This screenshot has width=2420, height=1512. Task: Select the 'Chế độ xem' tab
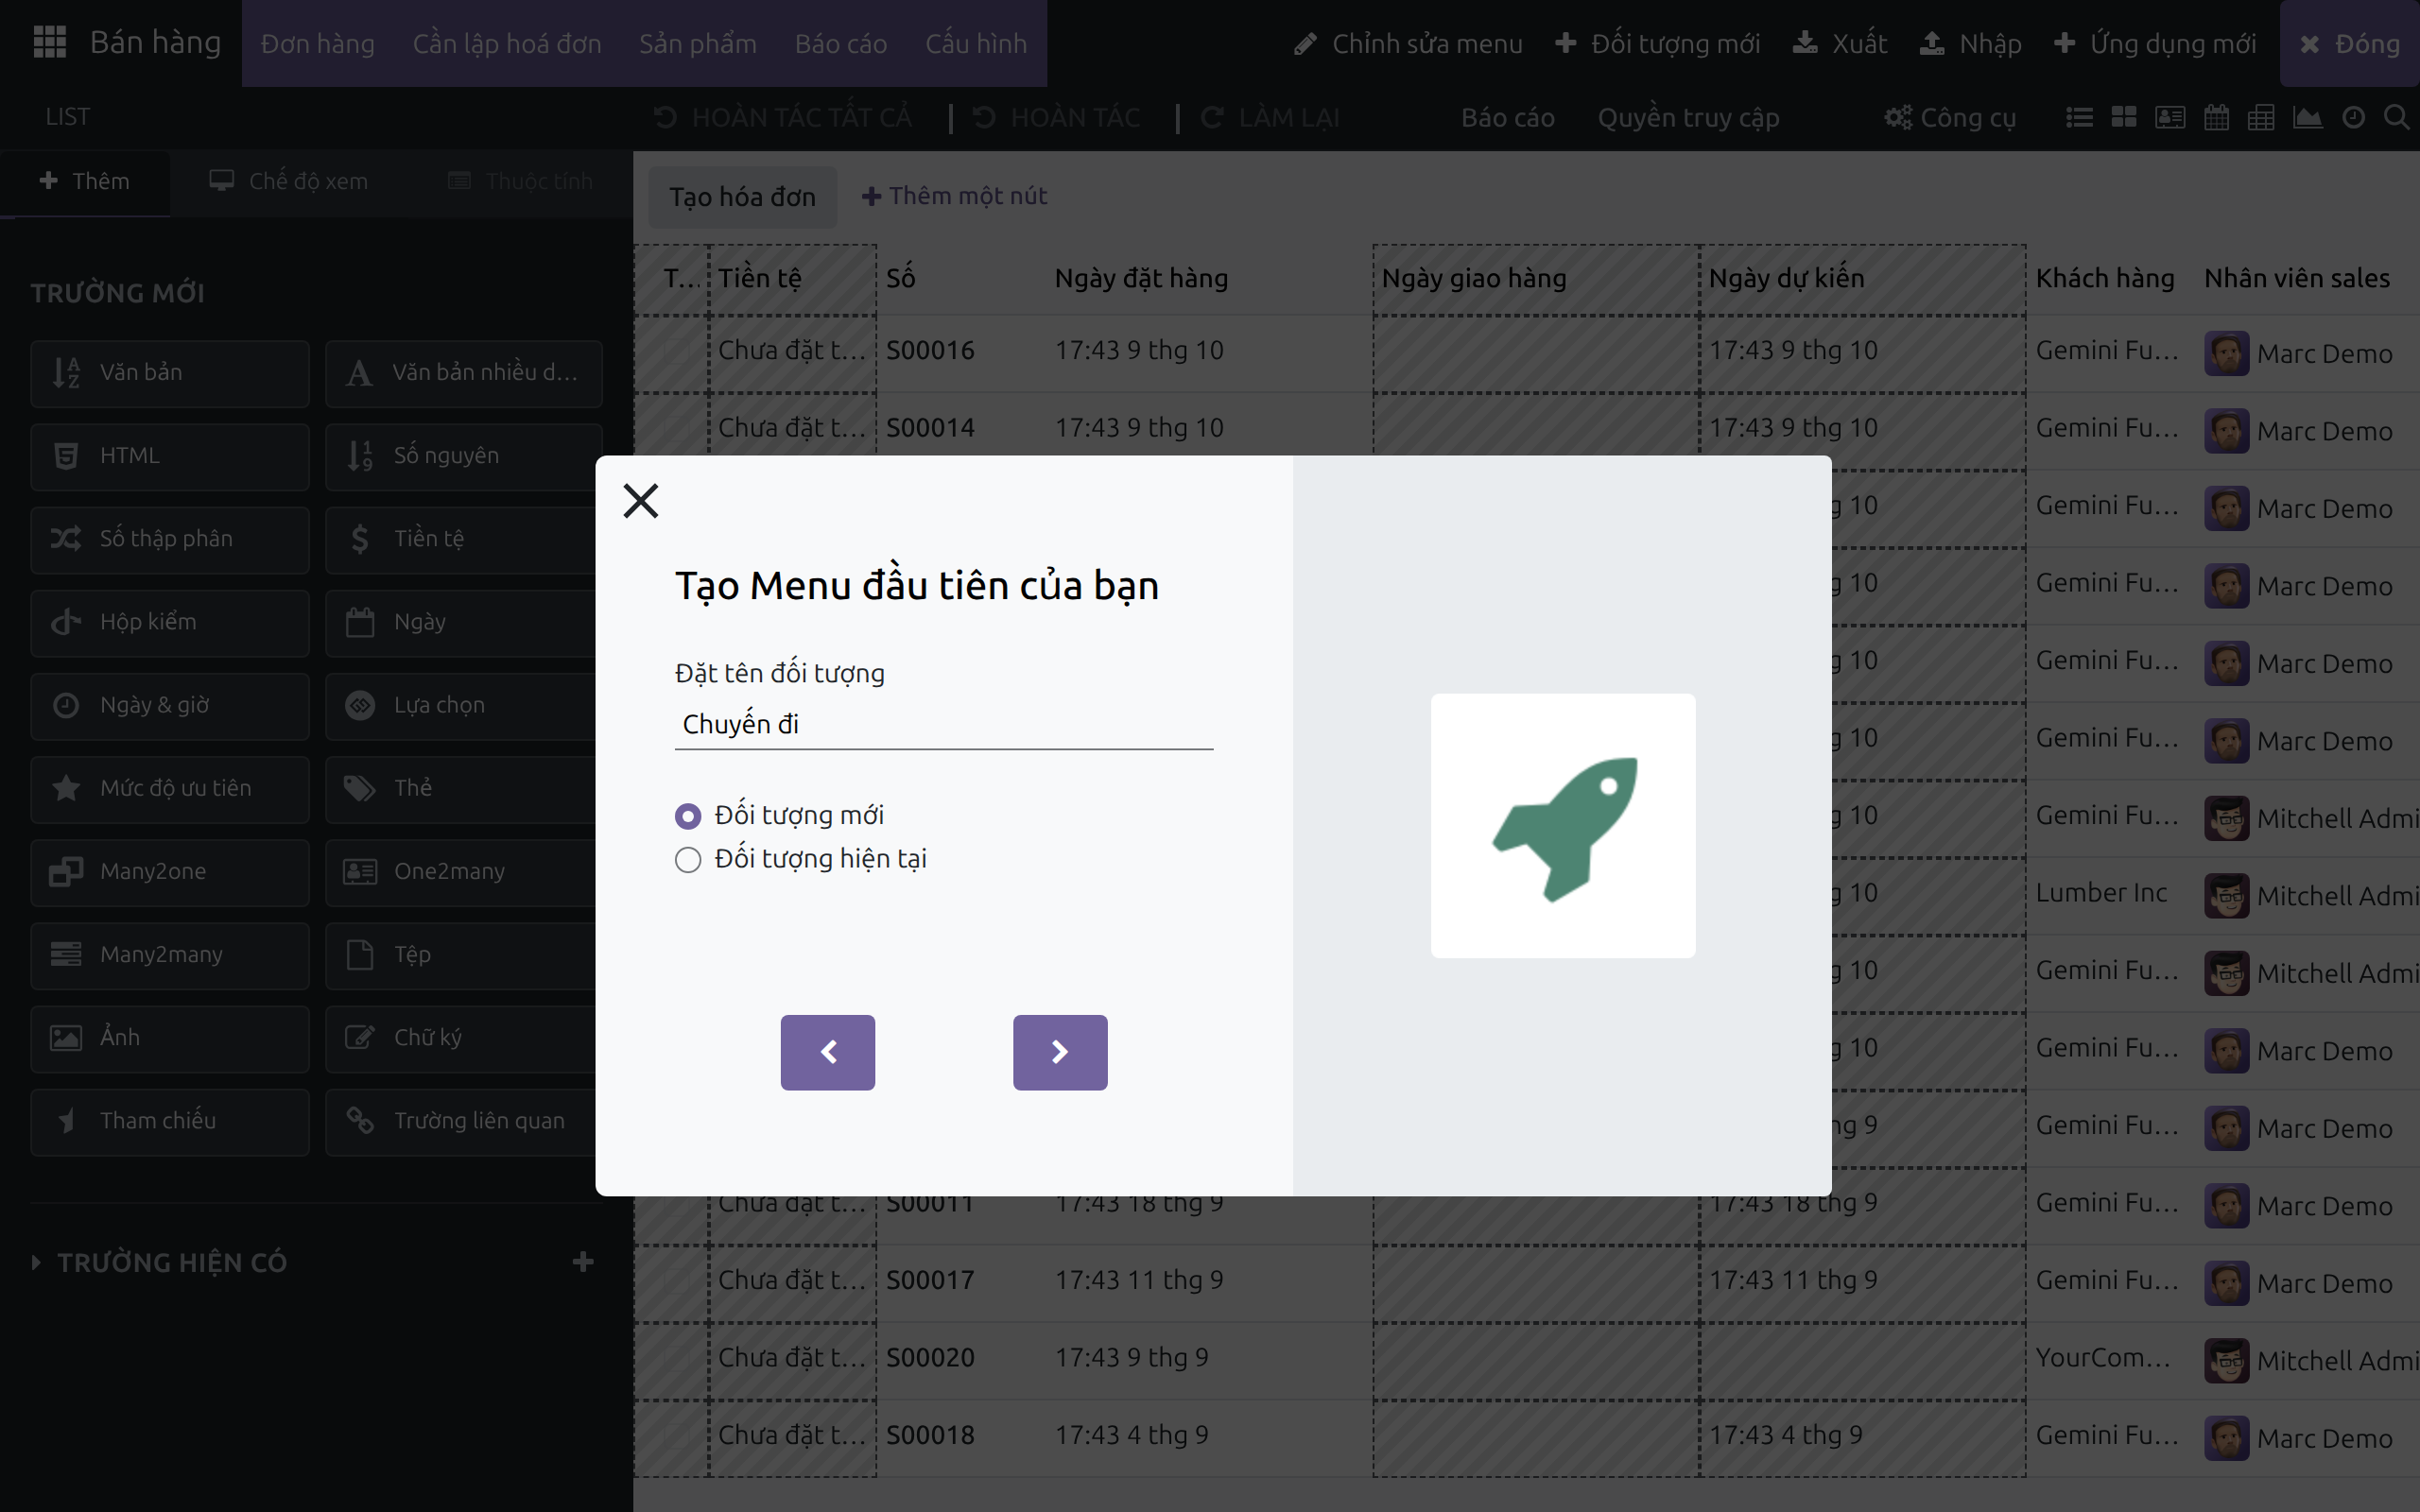point(288,181)
